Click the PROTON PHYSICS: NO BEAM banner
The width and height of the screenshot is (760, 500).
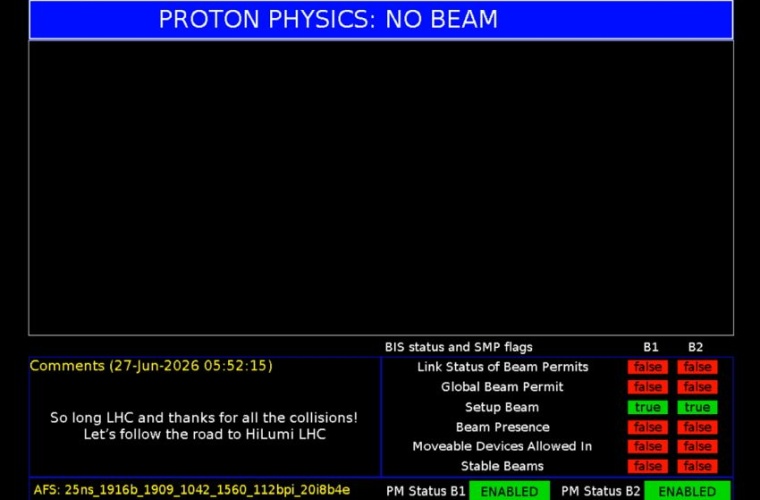click(381, 19)
